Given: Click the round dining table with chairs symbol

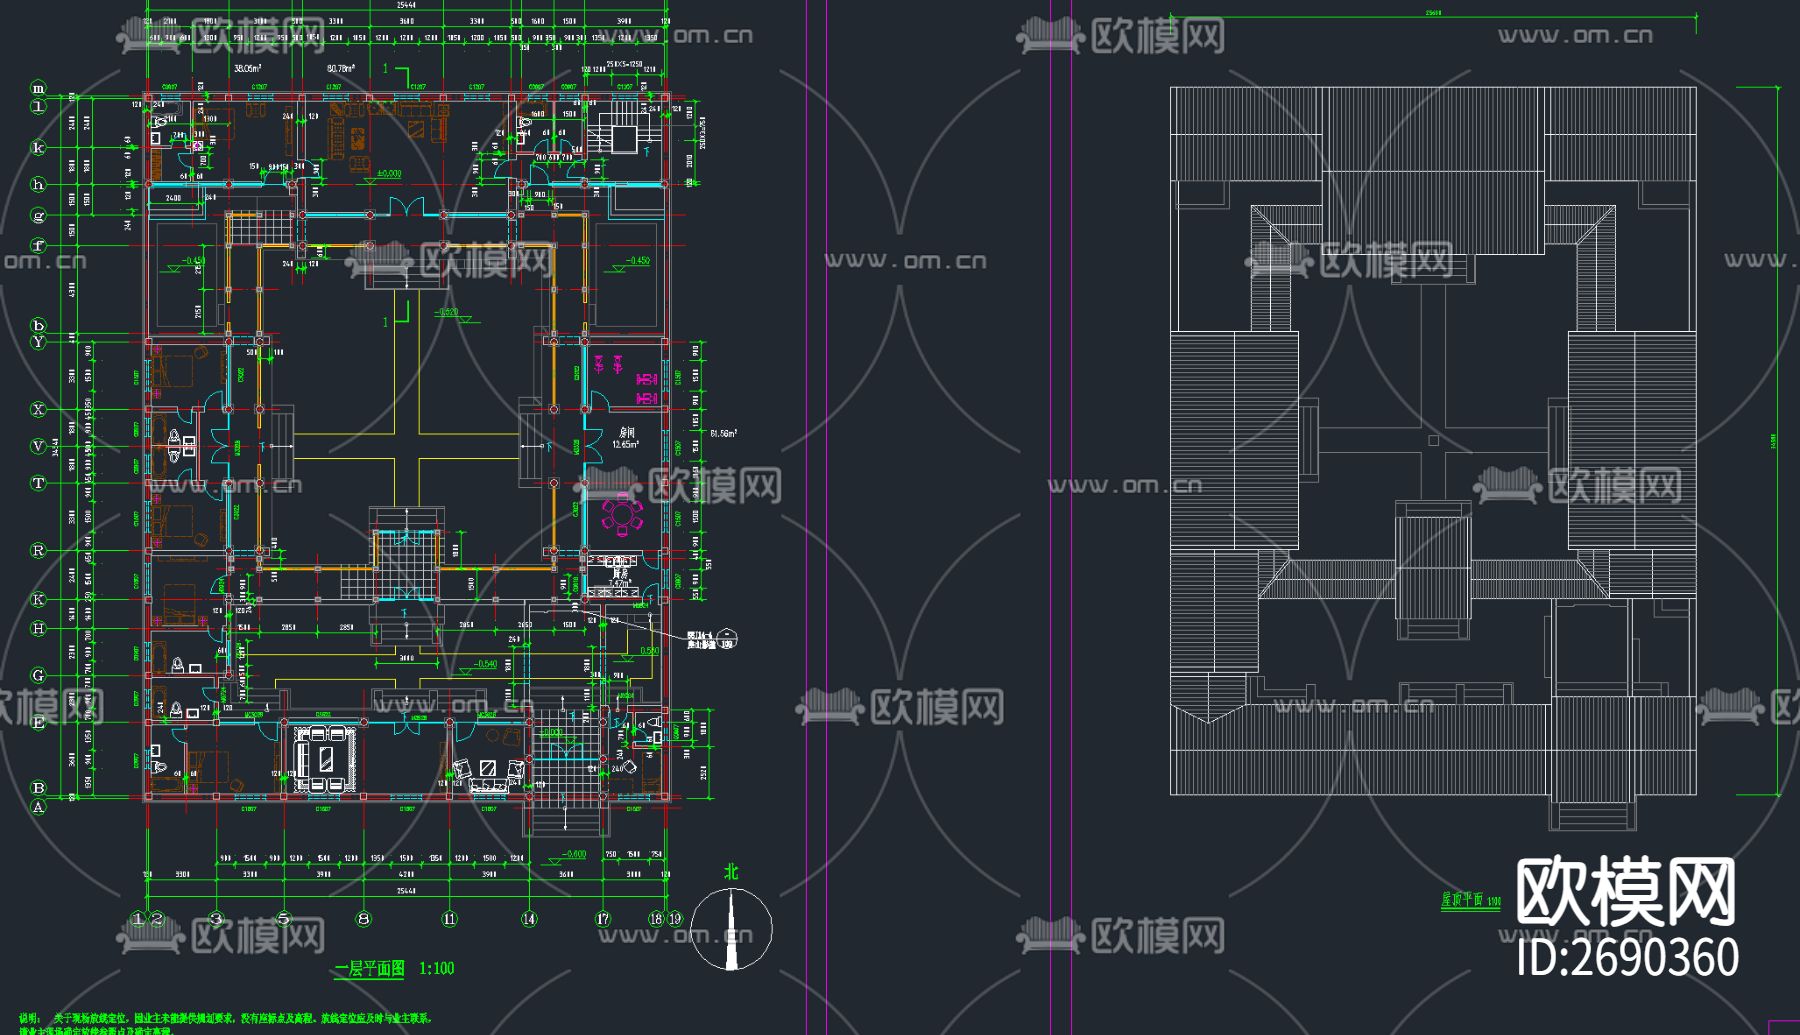Looking at the screenshot, I should click(x=622, y=513).
